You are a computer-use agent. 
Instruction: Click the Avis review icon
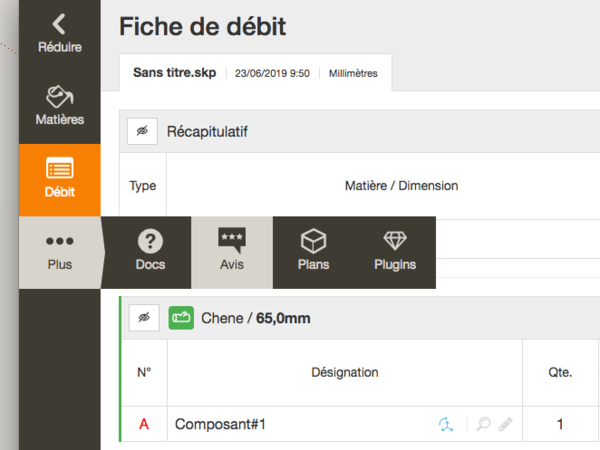click(231, 252)
